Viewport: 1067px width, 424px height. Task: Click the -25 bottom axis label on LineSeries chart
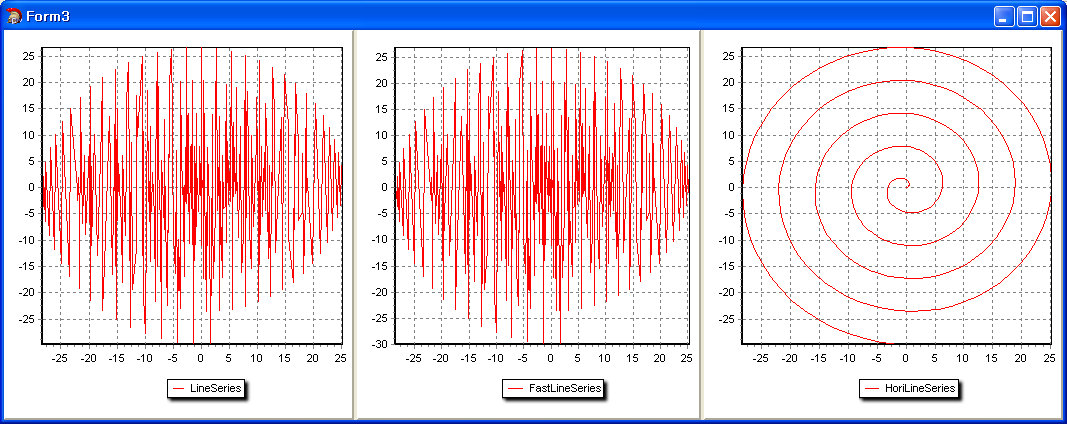pos(60,357)
